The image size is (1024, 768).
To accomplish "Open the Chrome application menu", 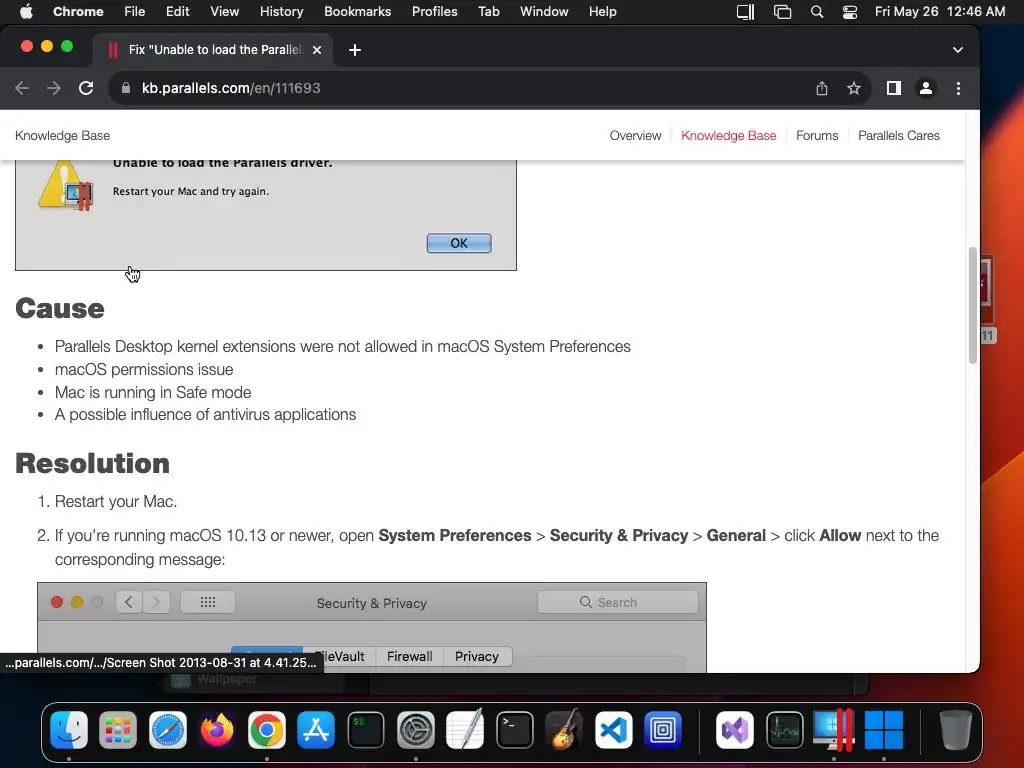I will tap(78, 12).
